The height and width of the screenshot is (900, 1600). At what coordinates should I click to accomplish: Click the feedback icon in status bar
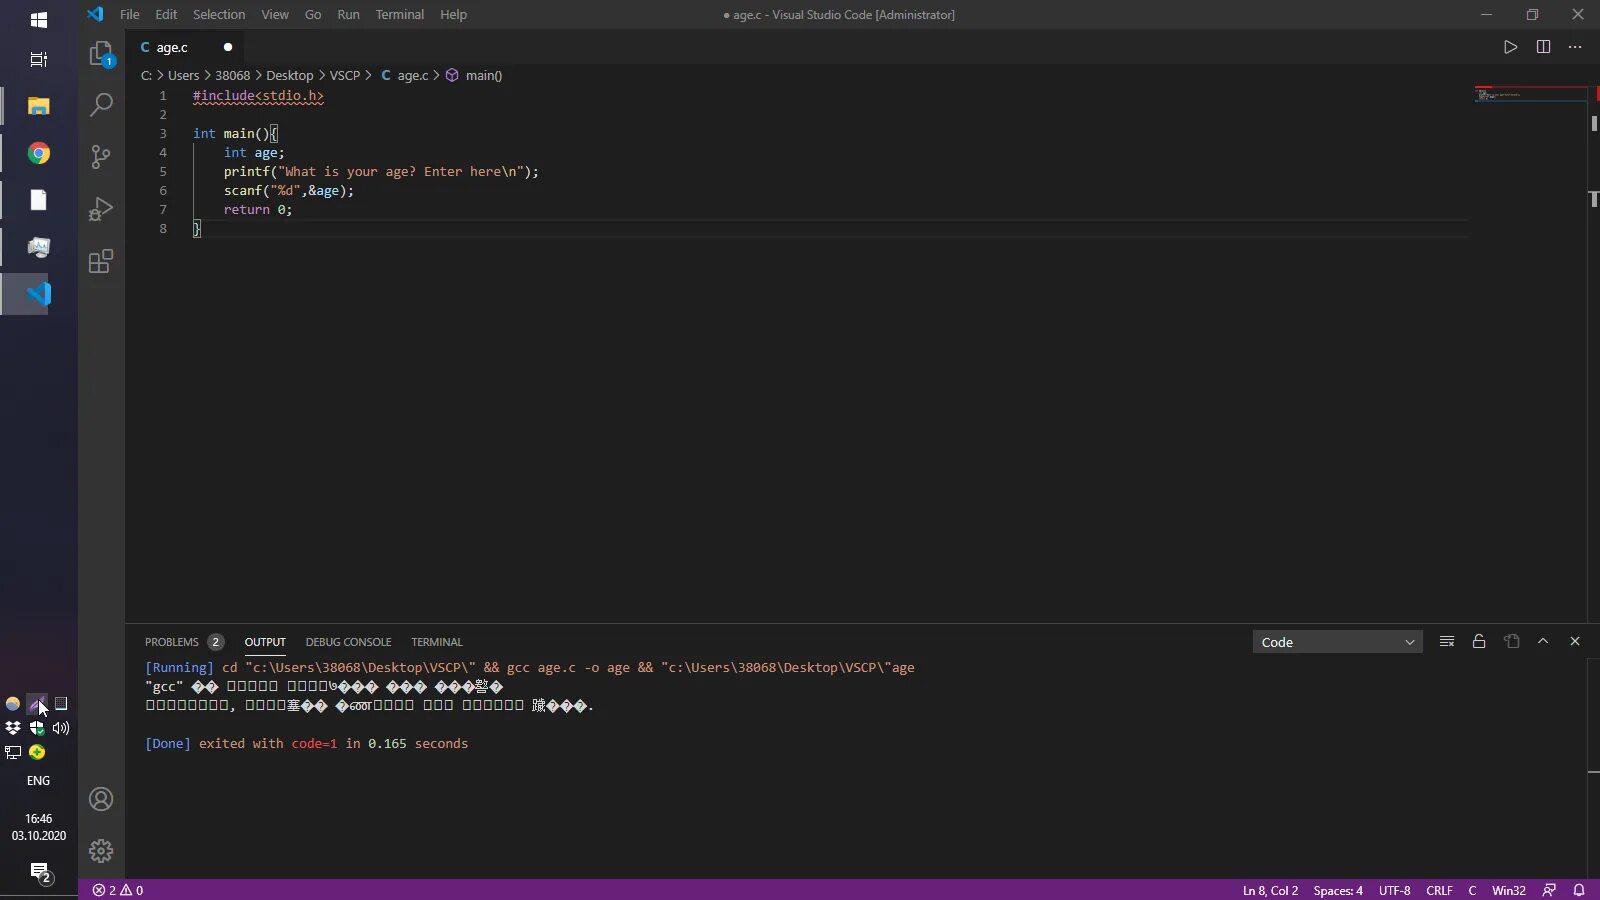[x=1549, y=890]
